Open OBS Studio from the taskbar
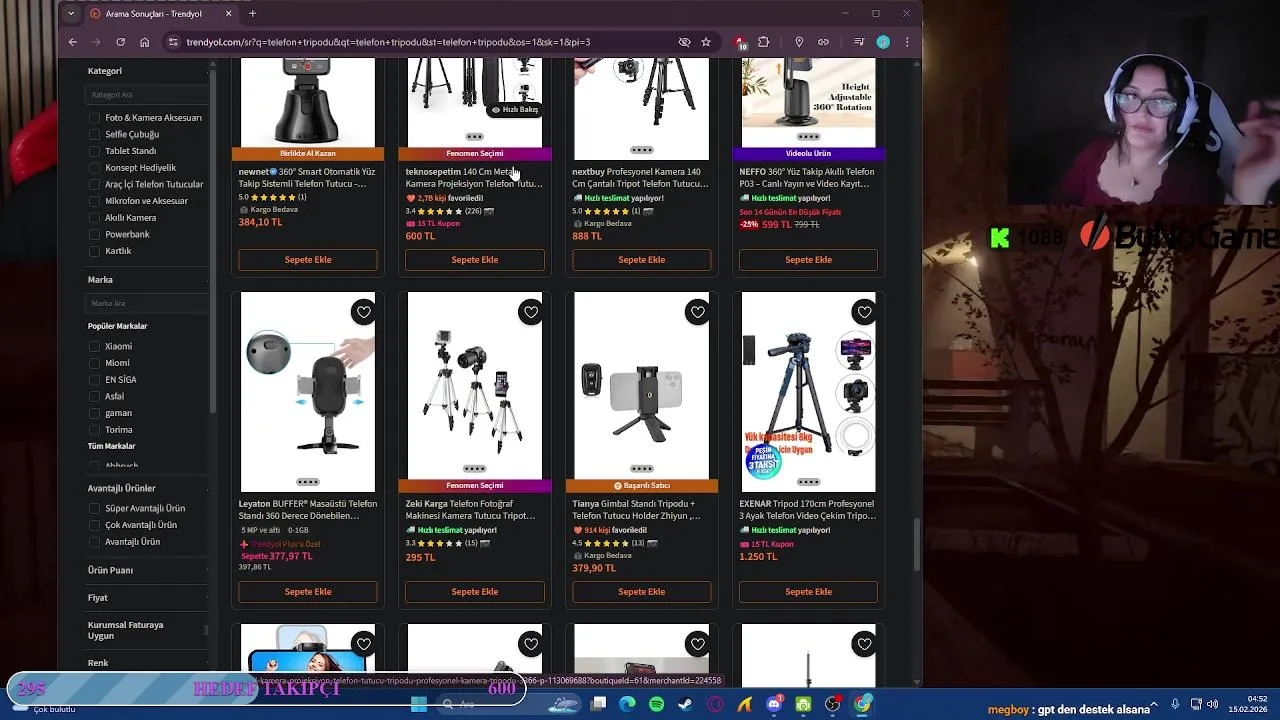The width and height of the screenshot is (1280, 720). pyautogui.click(x=832, y=704)
